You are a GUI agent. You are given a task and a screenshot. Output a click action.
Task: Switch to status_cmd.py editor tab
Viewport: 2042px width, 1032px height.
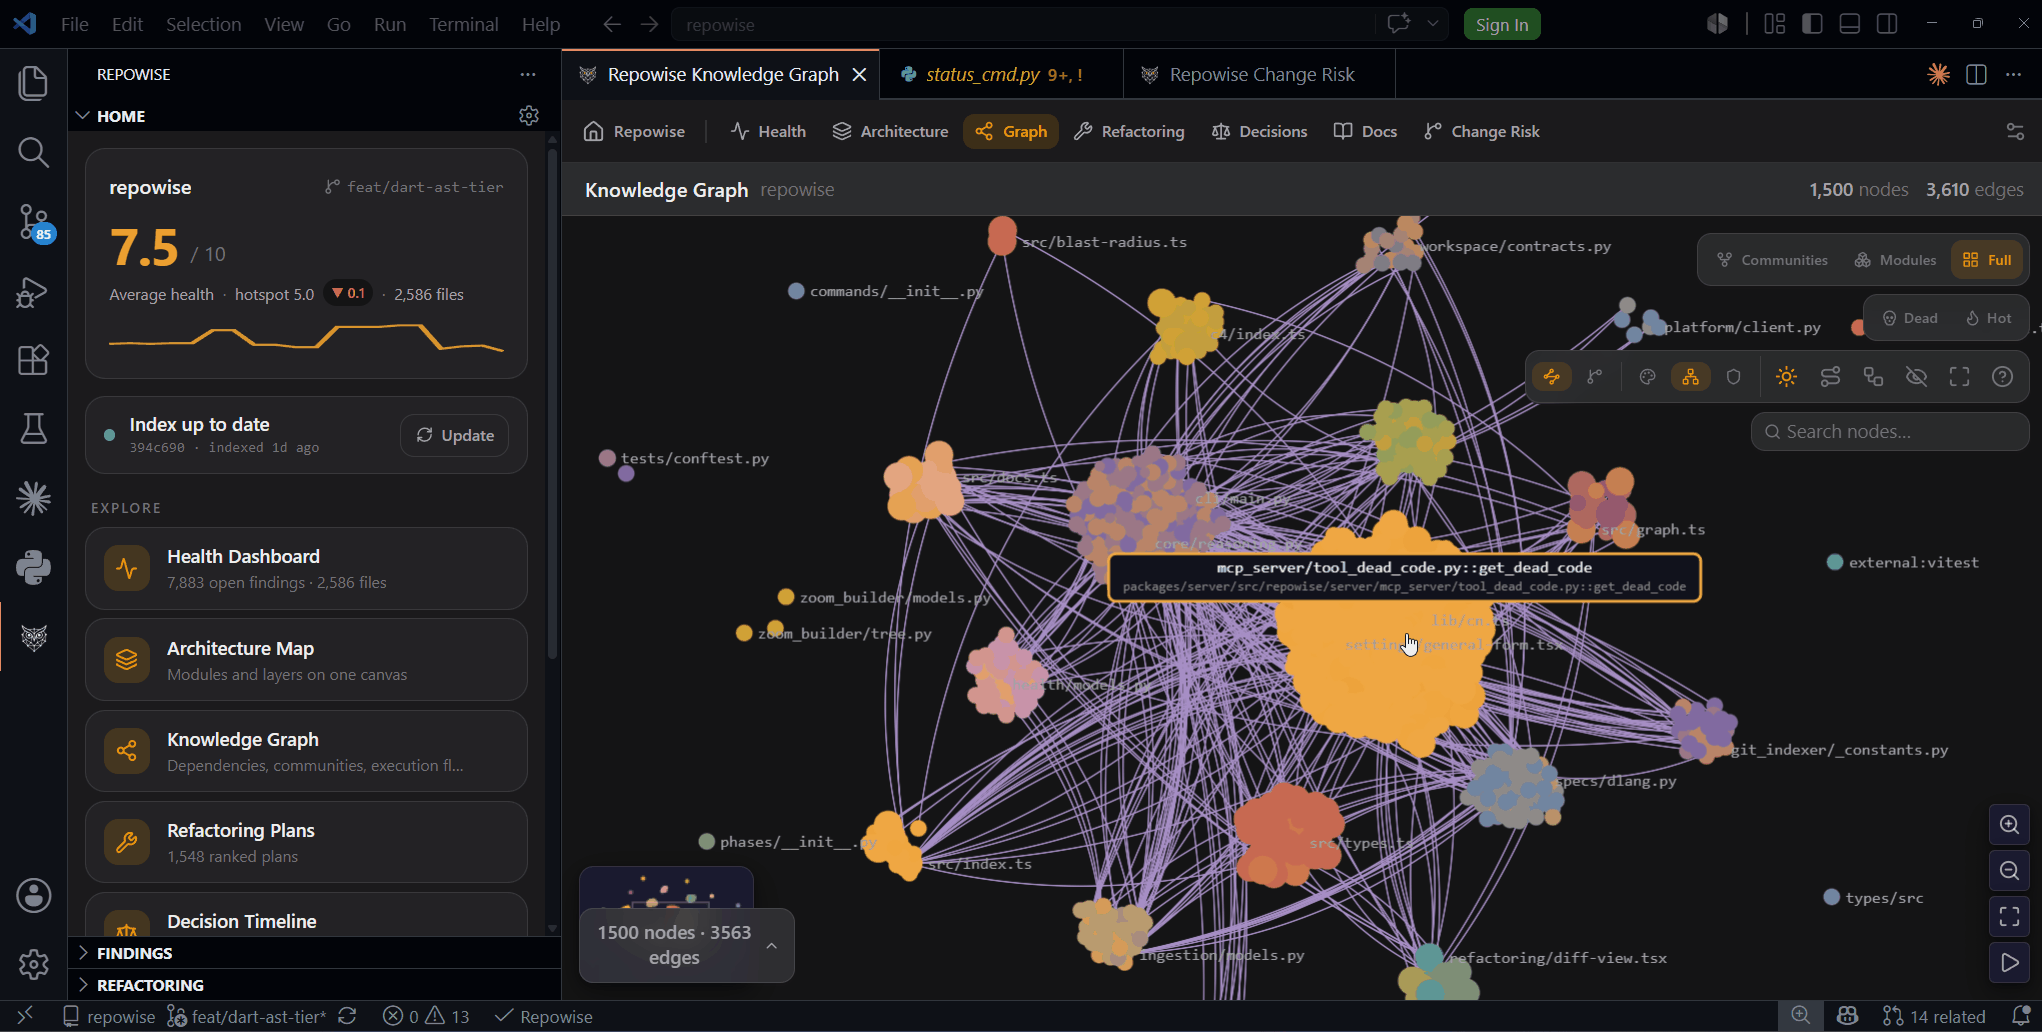click(x=1001, y=75)
